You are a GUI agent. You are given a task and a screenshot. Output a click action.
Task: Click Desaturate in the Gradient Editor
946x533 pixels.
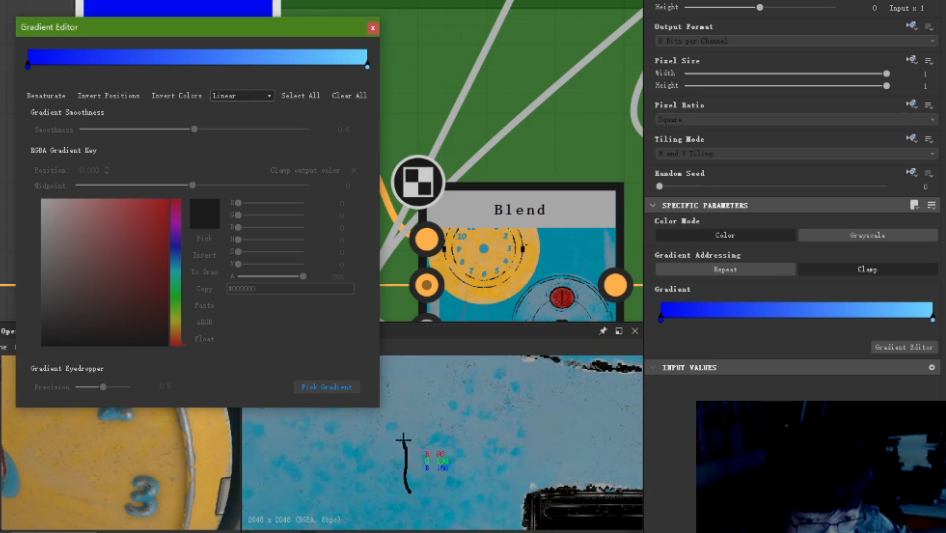pyautogui.click(x=46, y=96)
